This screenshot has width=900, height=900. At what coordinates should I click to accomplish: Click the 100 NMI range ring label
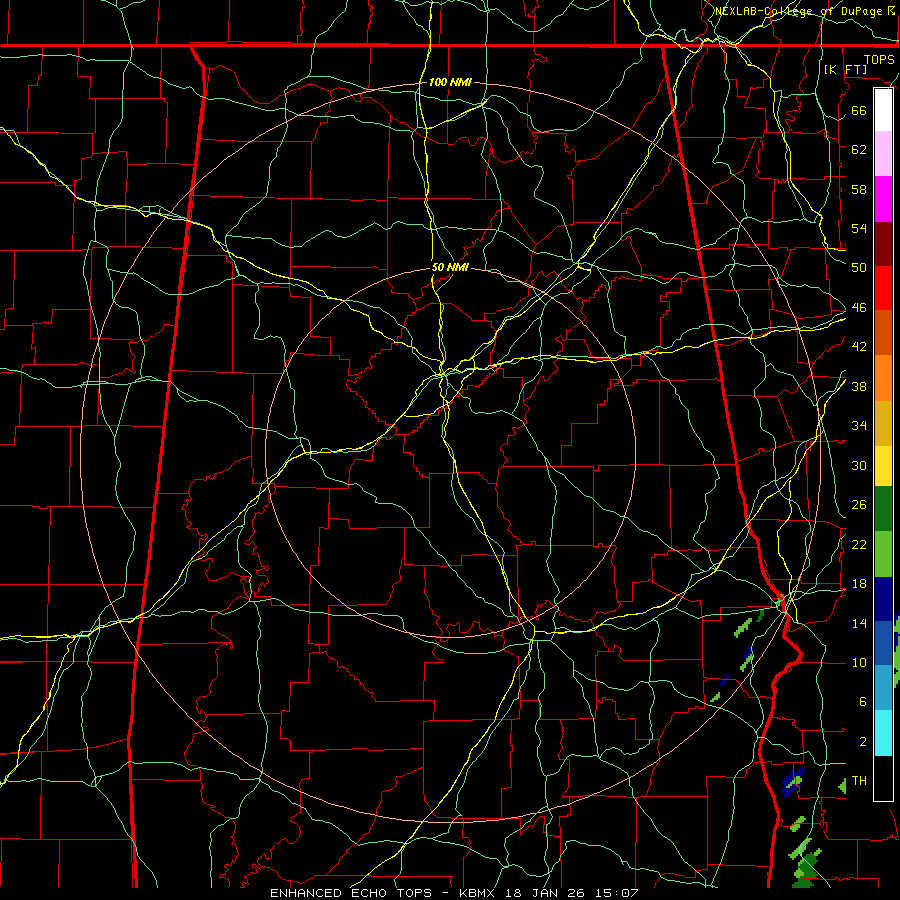[450, 82]
